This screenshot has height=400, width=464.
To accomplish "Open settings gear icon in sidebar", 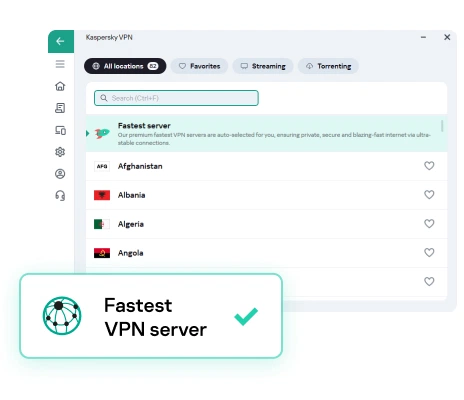I will click(x=60, y=152).
